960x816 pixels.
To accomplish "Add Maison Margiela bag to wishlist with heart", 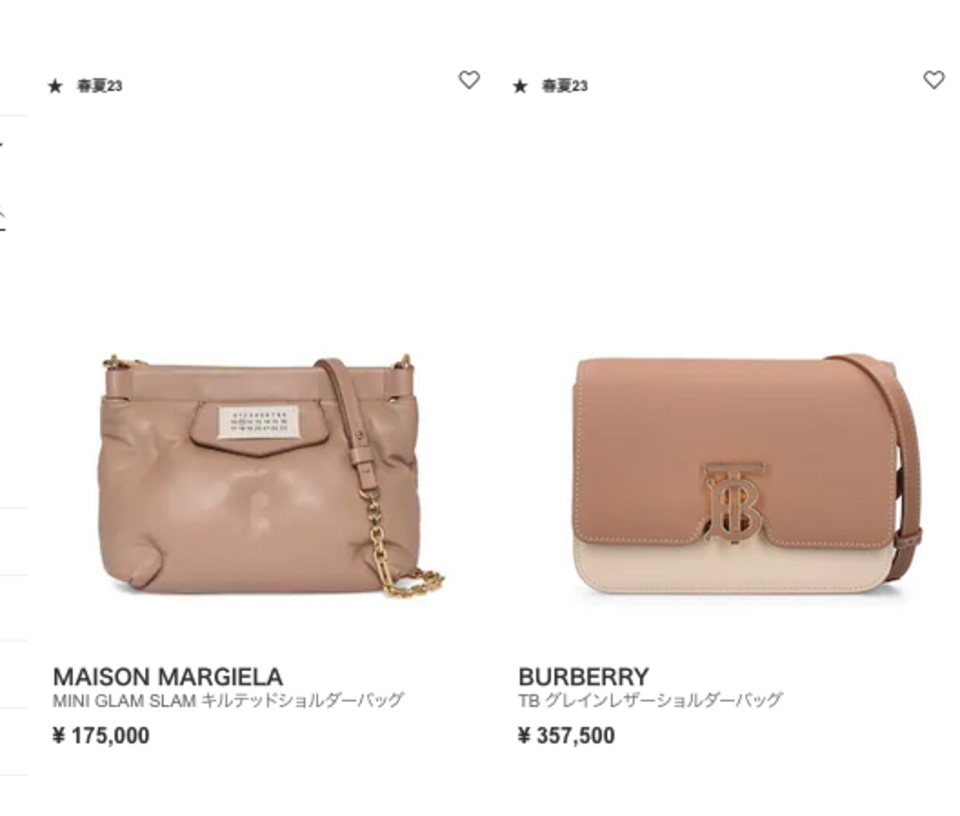I will [469, 80].
